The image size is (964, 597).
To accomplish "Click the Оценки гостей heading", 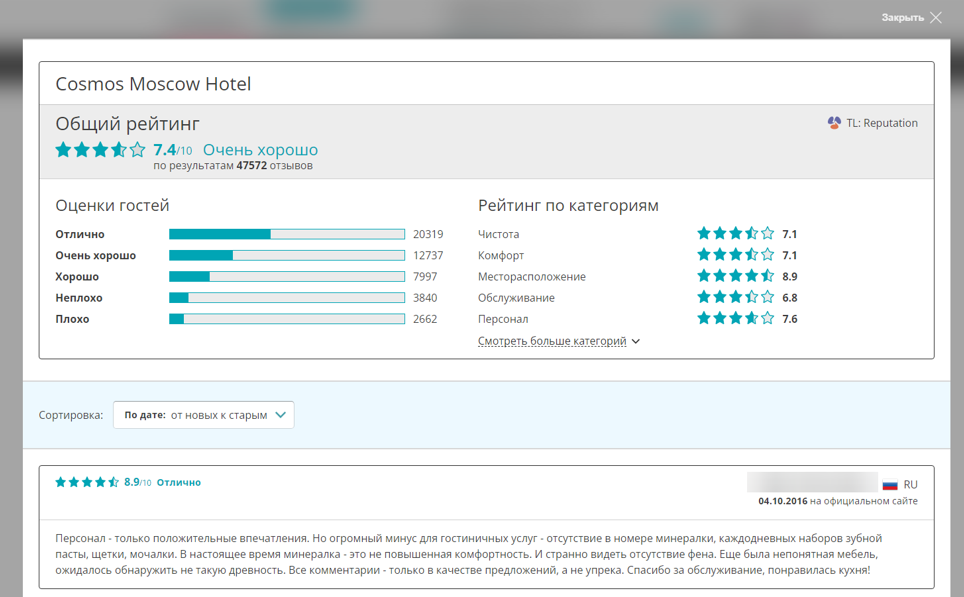I will (112, 205).
